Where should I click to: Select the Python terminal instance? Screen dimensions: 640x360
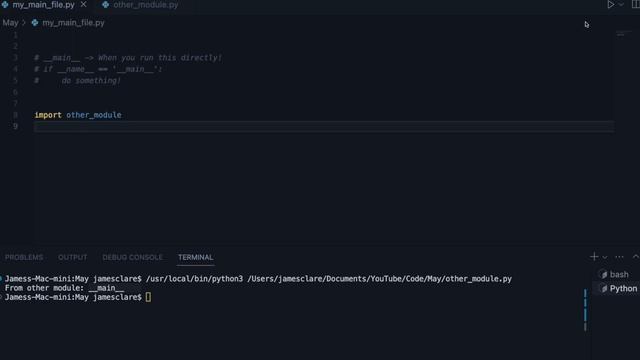point(618,289)
